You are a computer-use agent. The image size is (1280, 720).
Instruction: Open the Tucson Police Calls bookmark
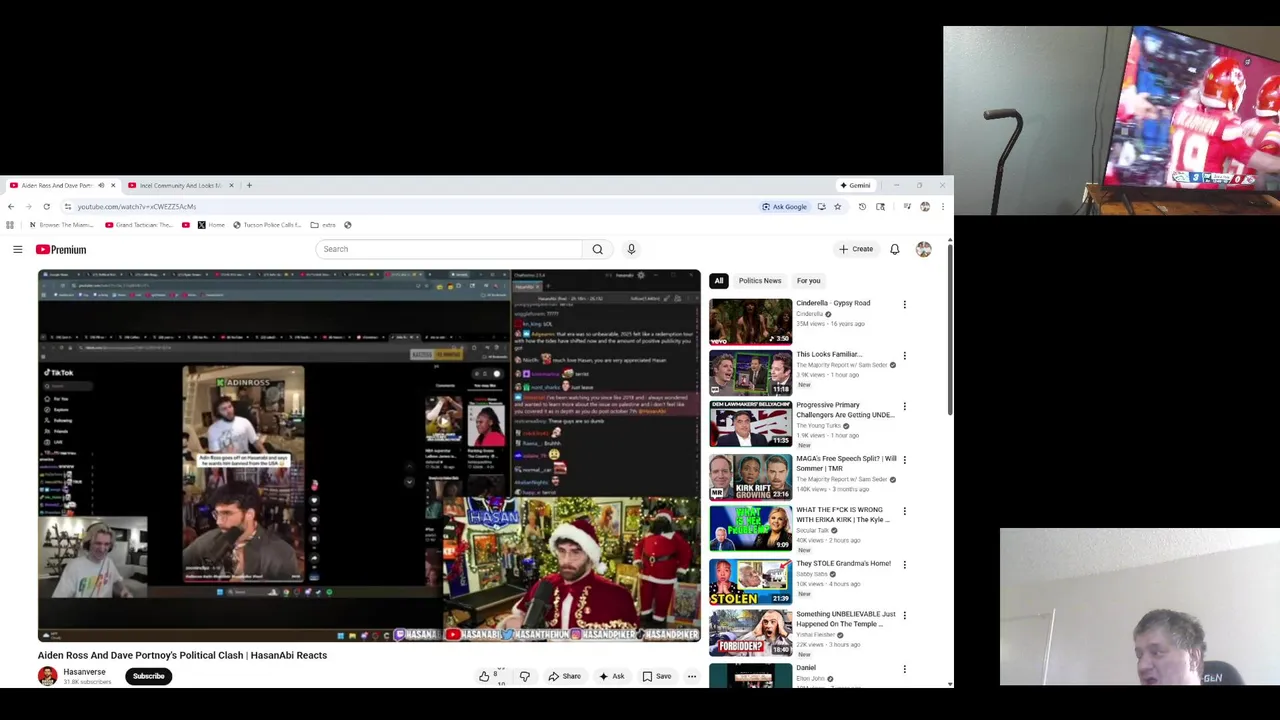[x=267, y=225]
